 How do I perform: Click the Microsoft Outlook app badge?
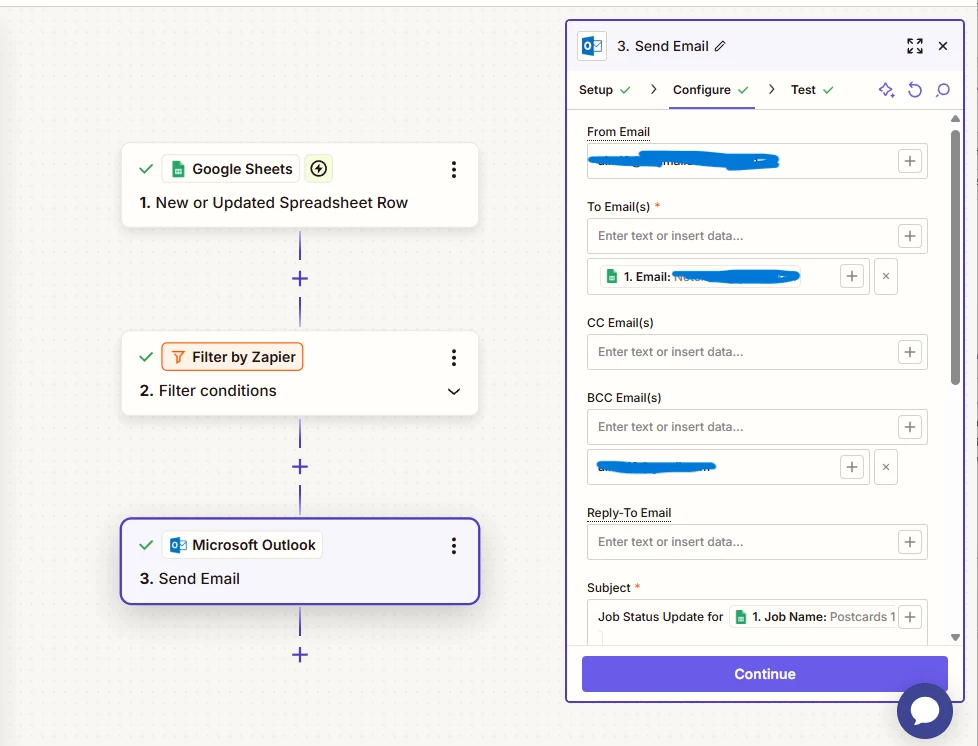[242, 545]
